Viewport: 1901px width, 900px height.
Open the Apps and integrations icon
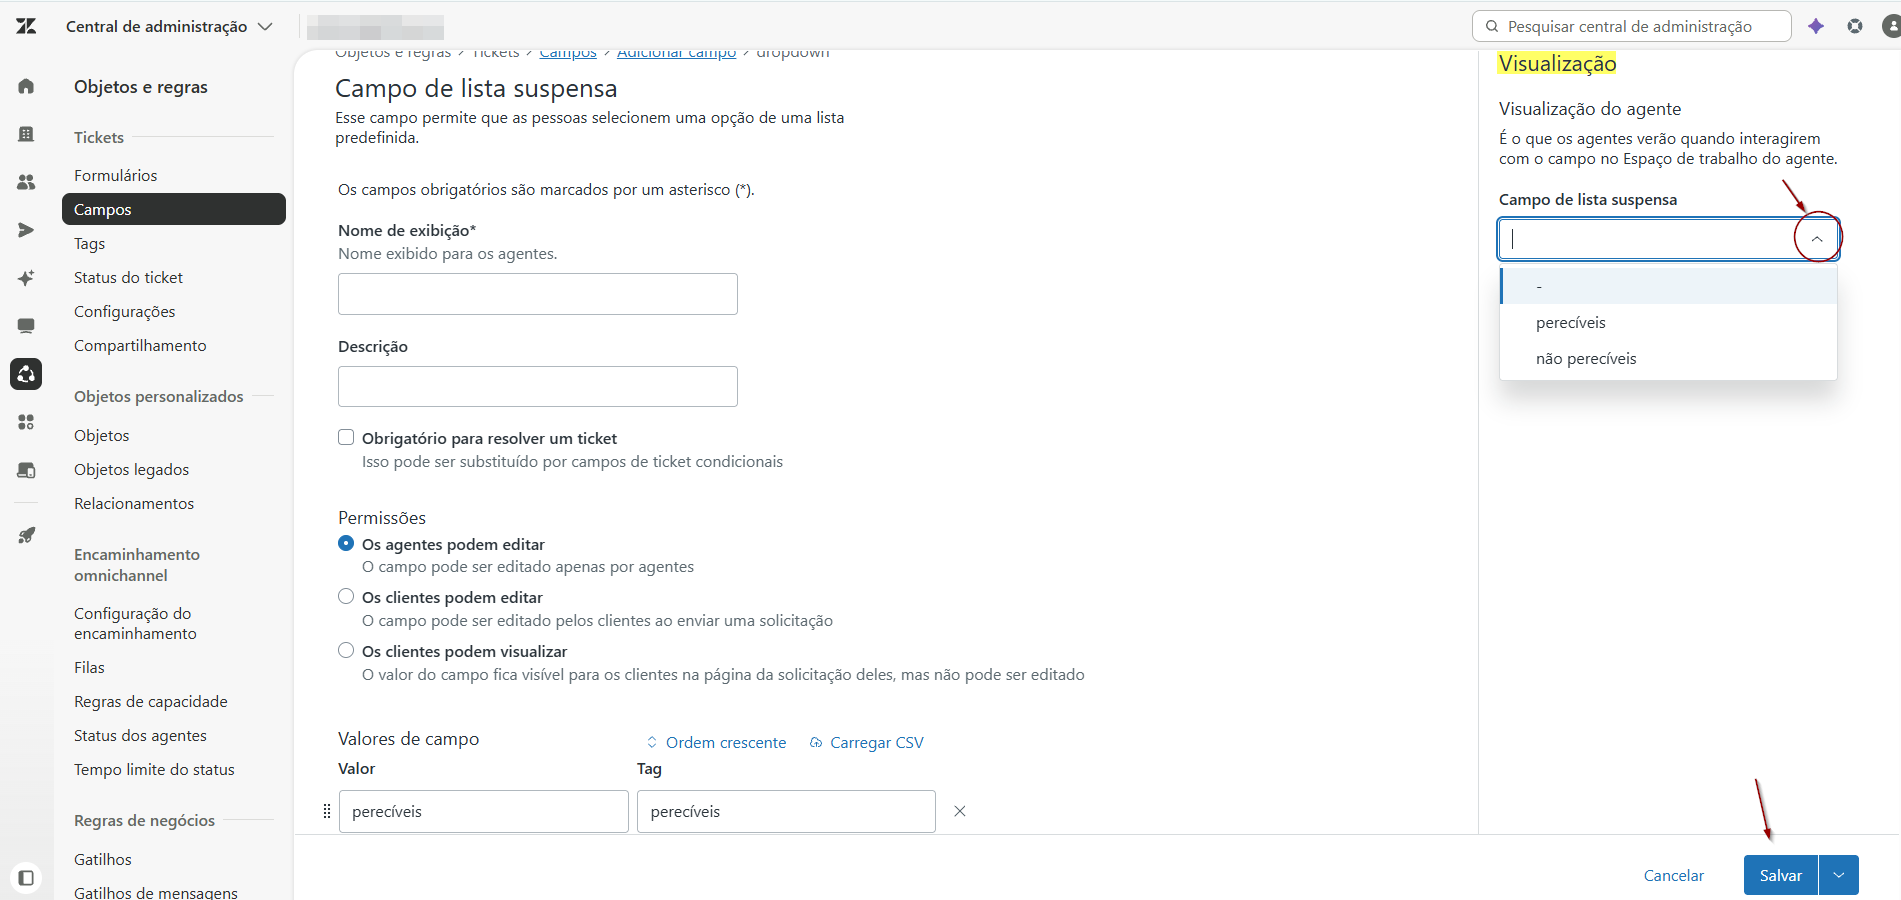pyautogui.click(x=26, y=422)
